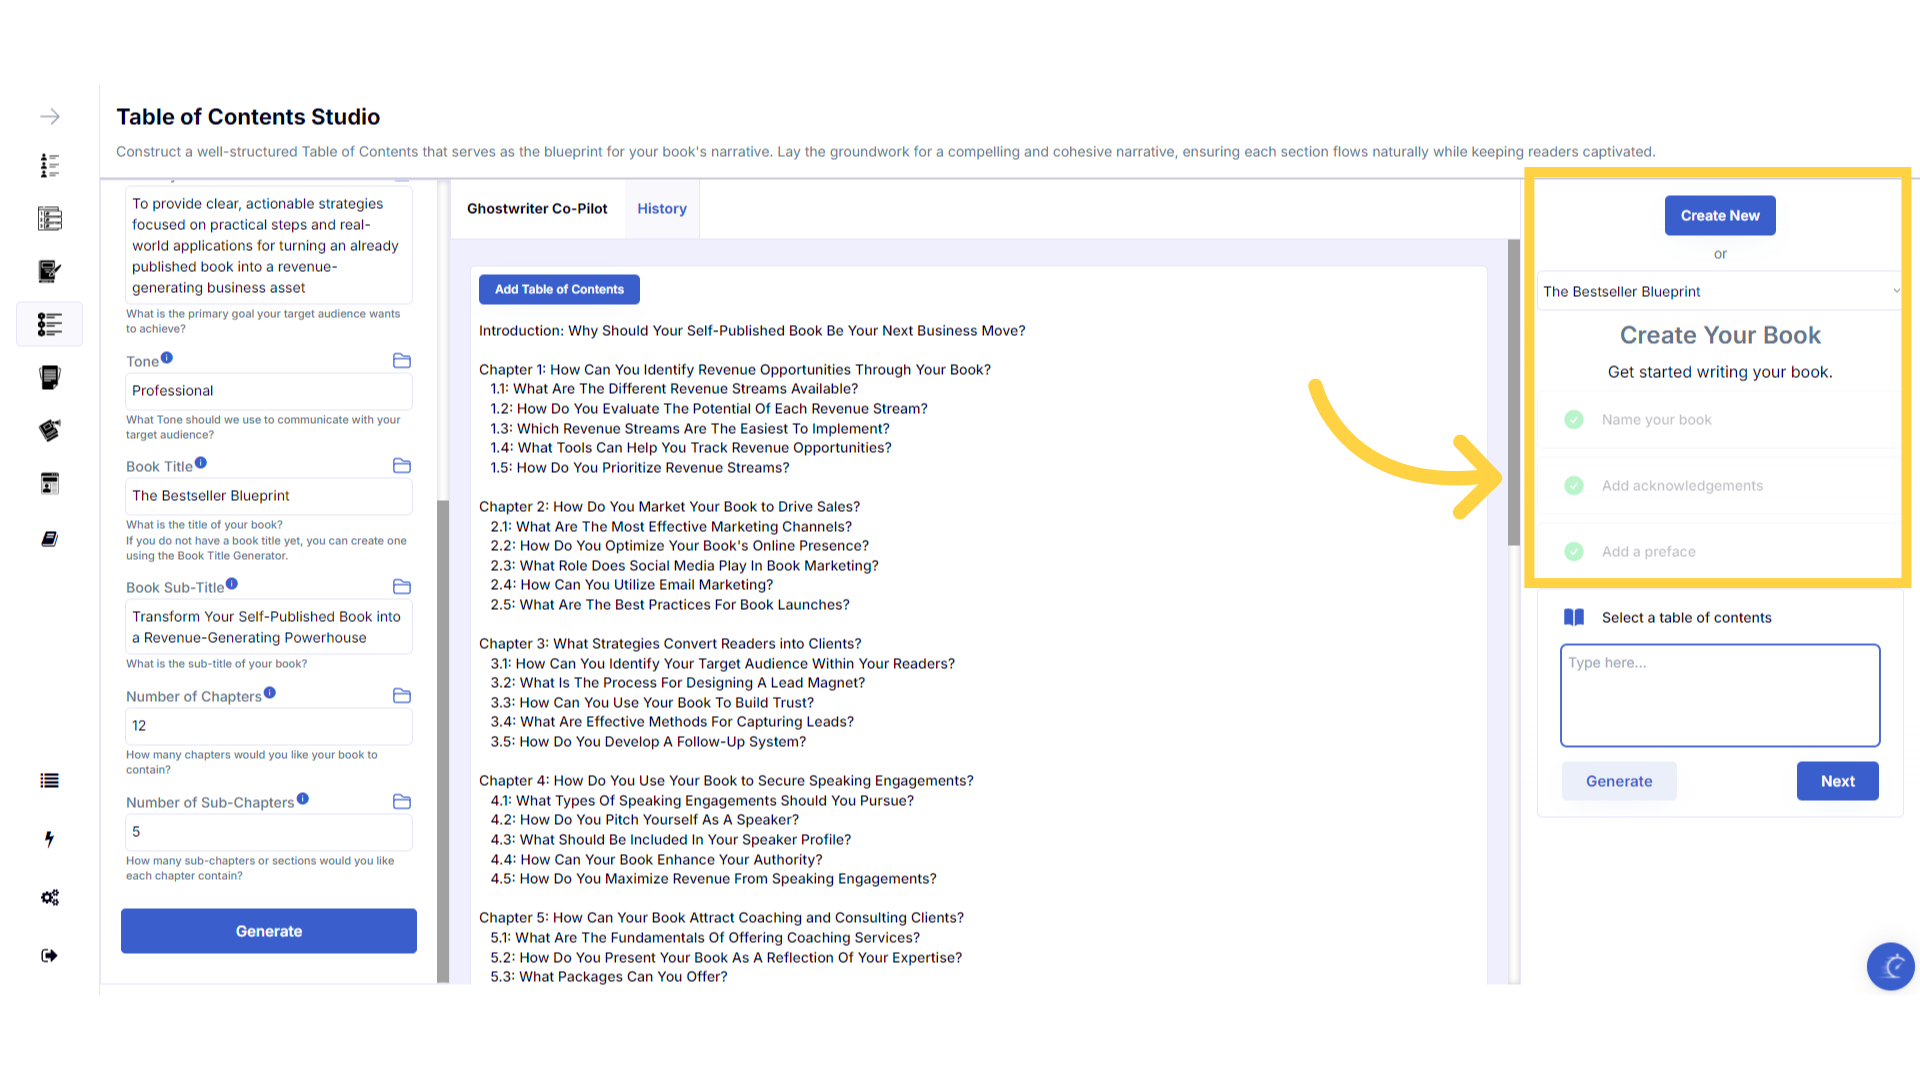This screenshot has height=1080, width=1920.
Task: Toggle the Add acknowledgements checkmark
Action: pyautogui.click(x=1574, y=486)
